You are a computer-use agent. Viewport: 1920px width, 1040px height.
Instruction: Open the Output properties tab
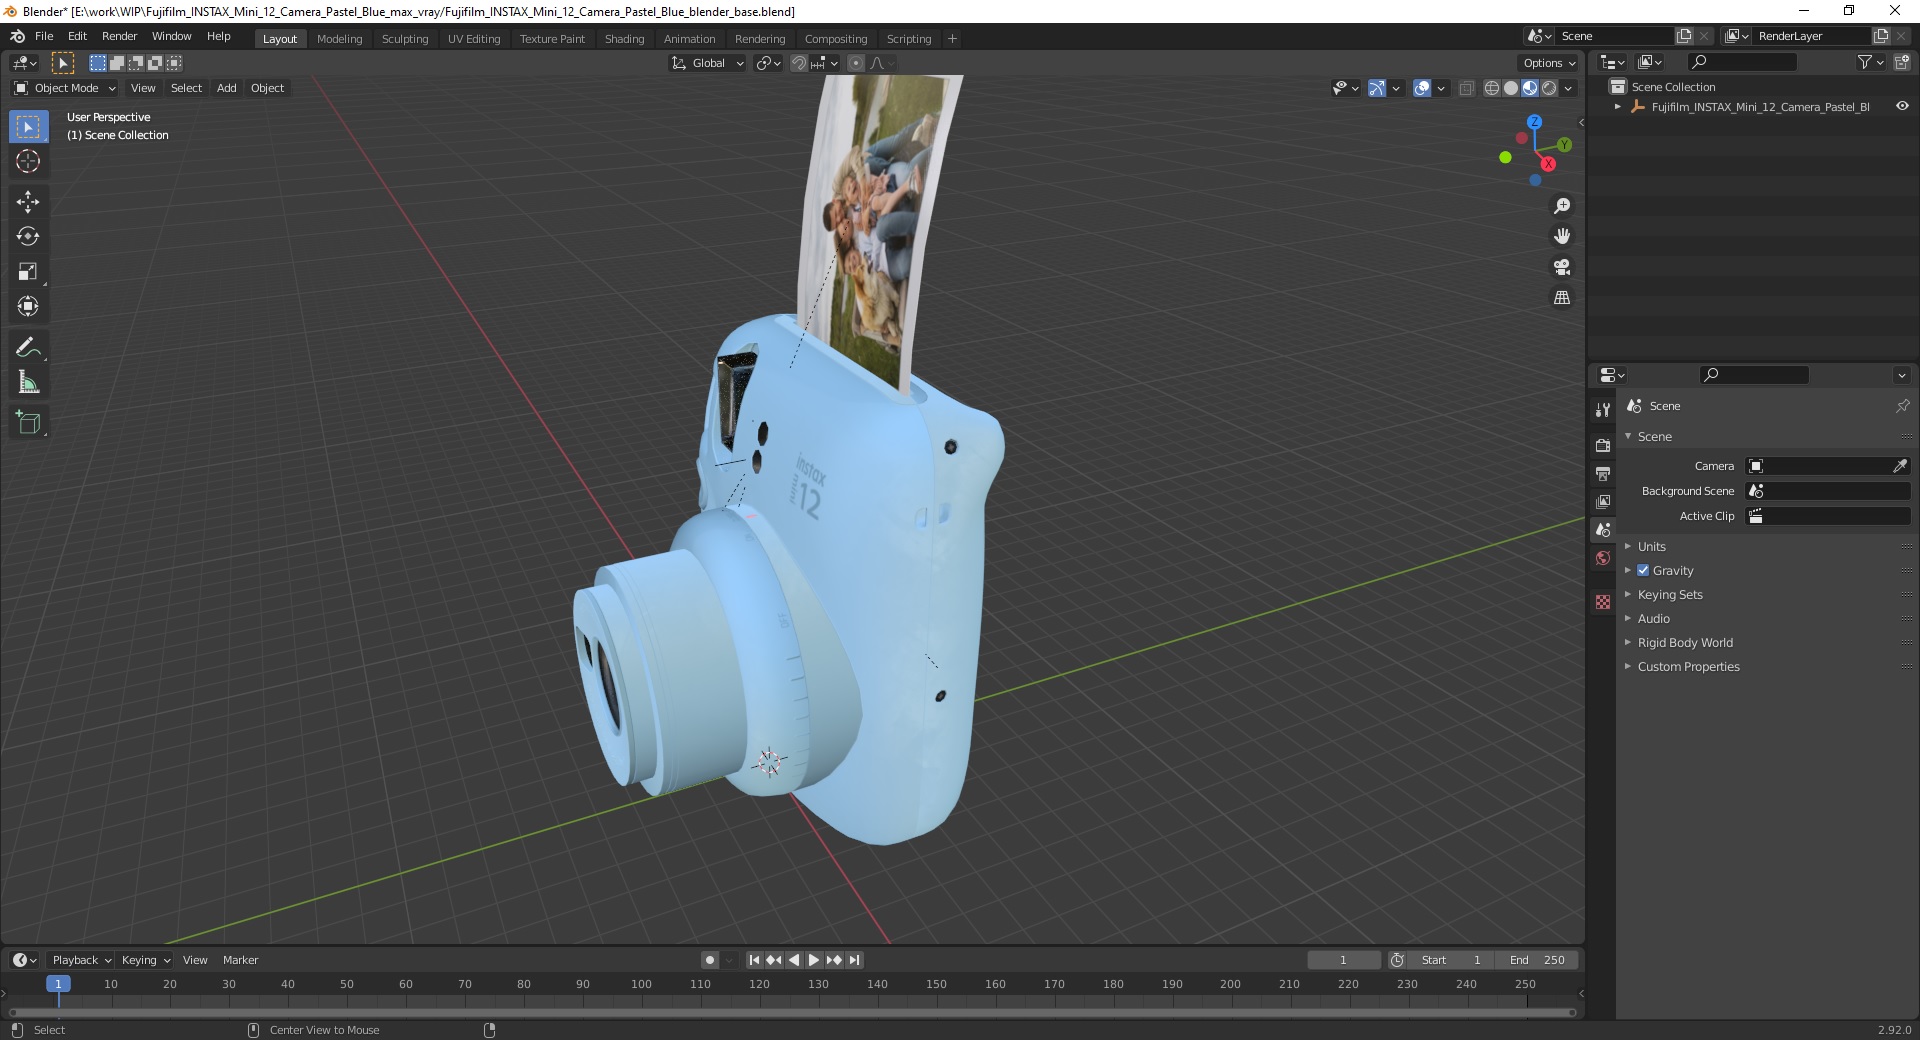point(1603,473)
